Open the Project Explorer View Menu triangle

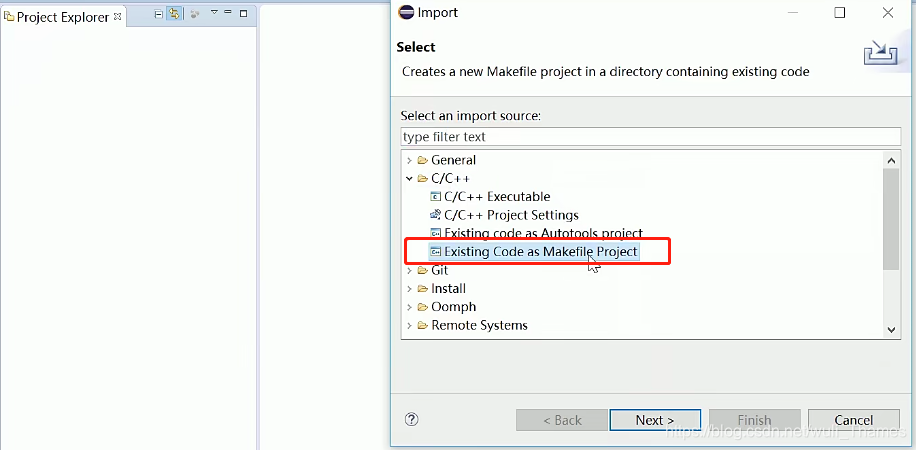point(214,12)
